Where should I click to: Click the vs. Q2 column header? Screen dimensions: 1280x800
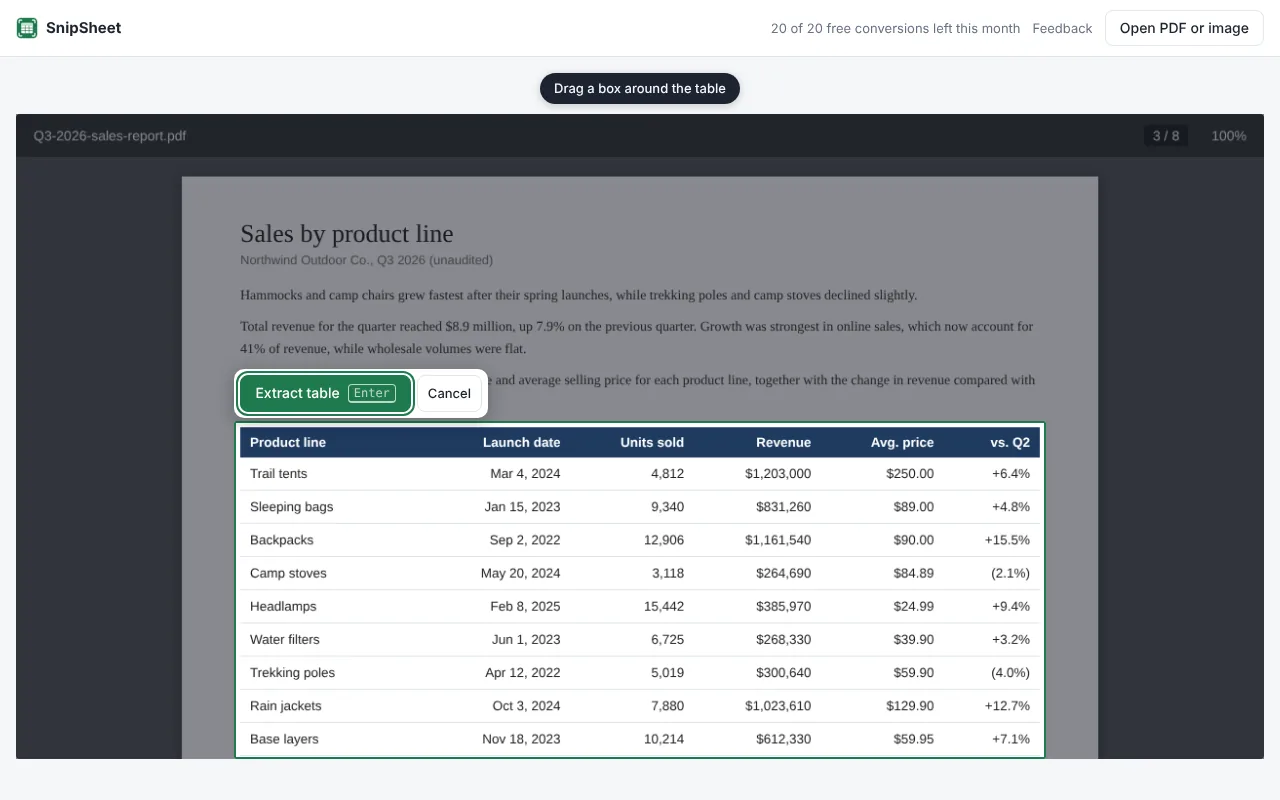click(1010, 442)
